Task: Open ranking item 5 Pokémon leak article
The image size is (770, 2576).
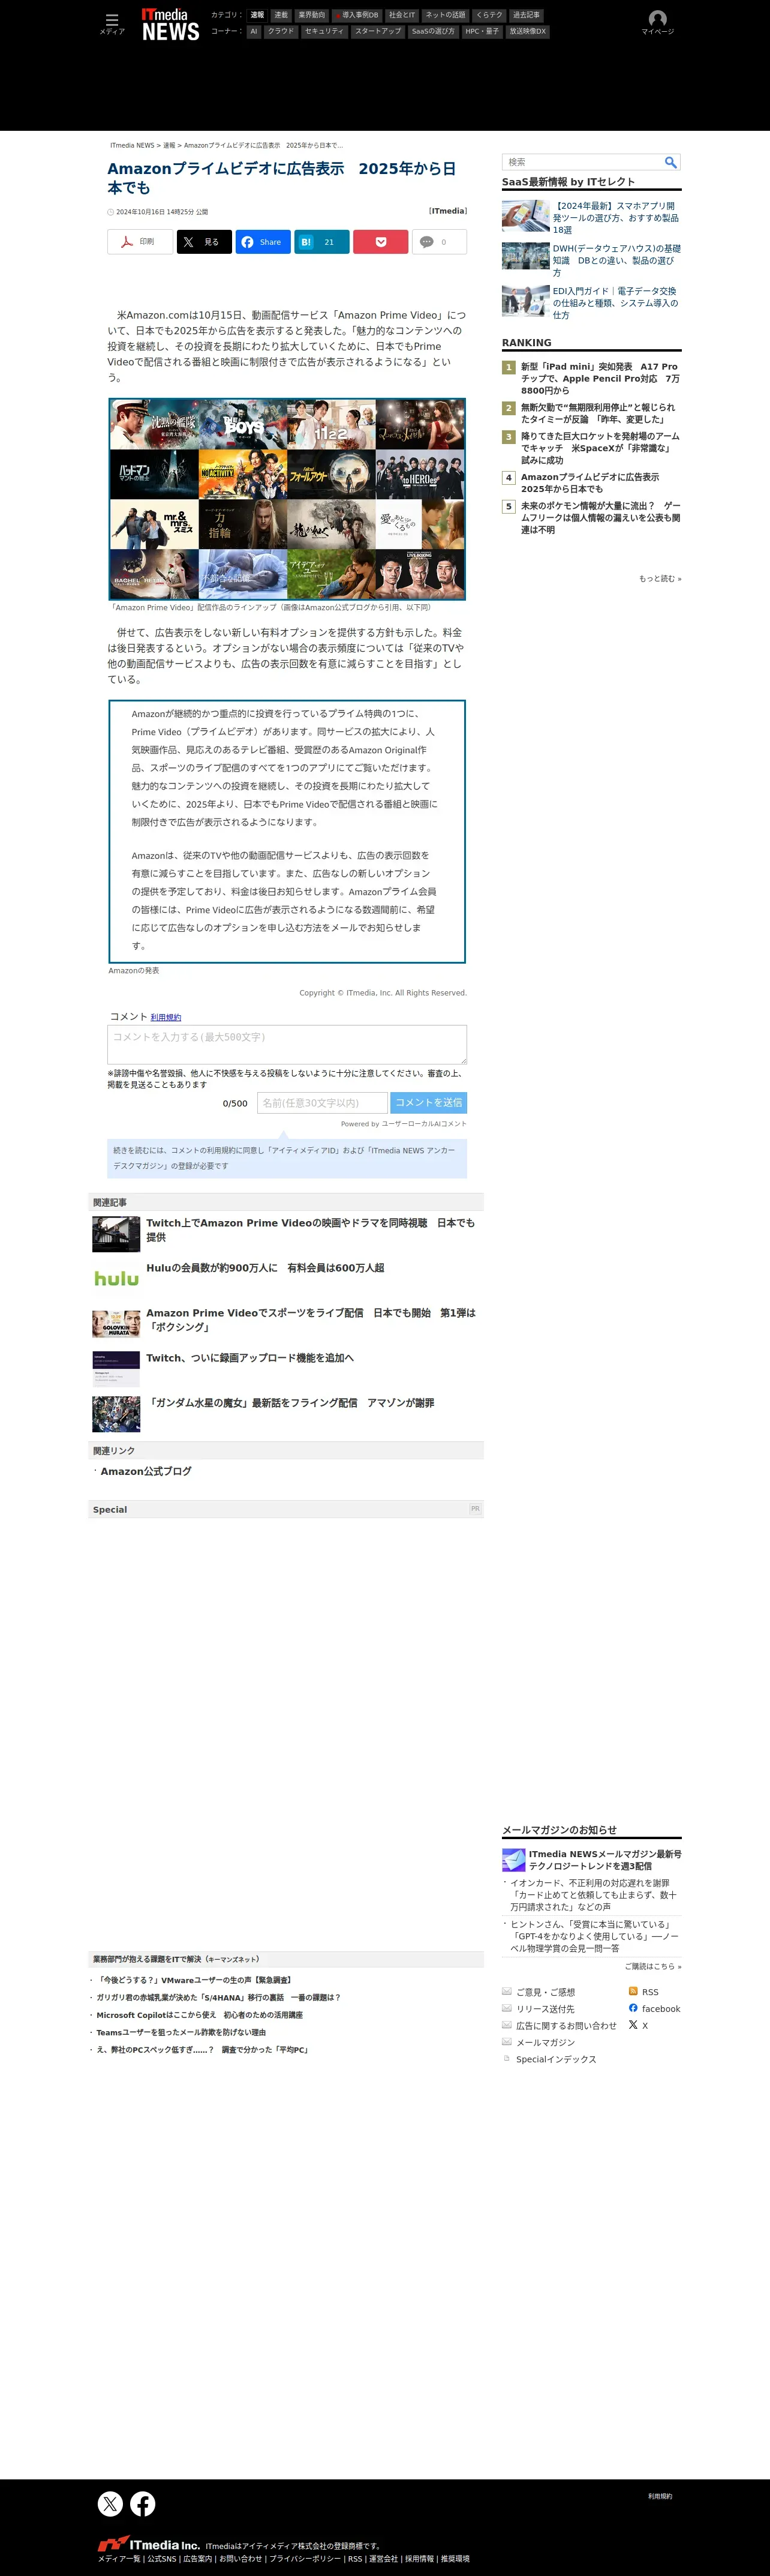Action: tap(600, 518)
